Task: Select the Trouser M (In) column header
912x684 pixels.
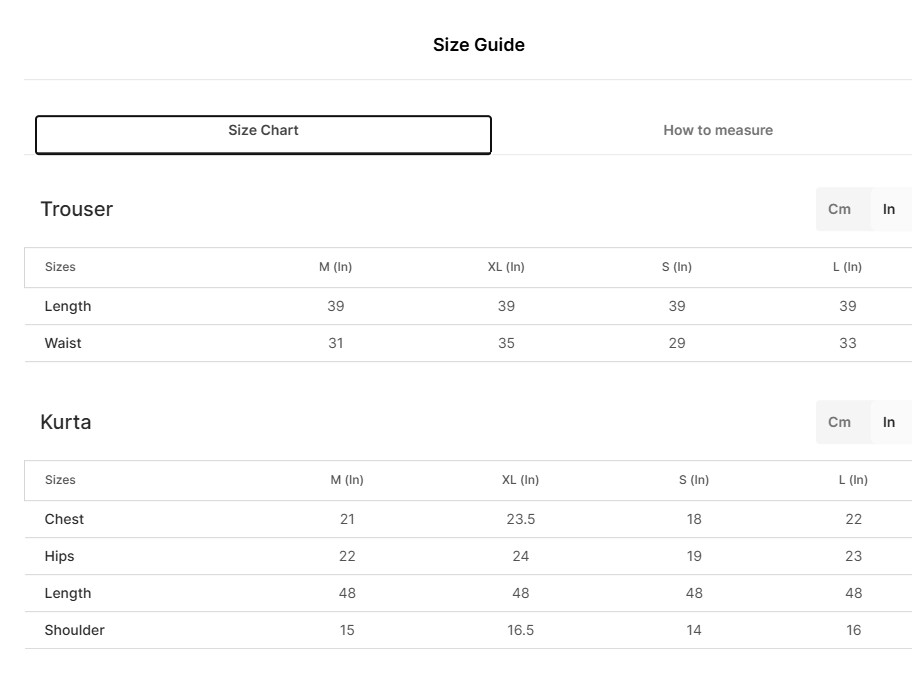Action: (336, 267)
